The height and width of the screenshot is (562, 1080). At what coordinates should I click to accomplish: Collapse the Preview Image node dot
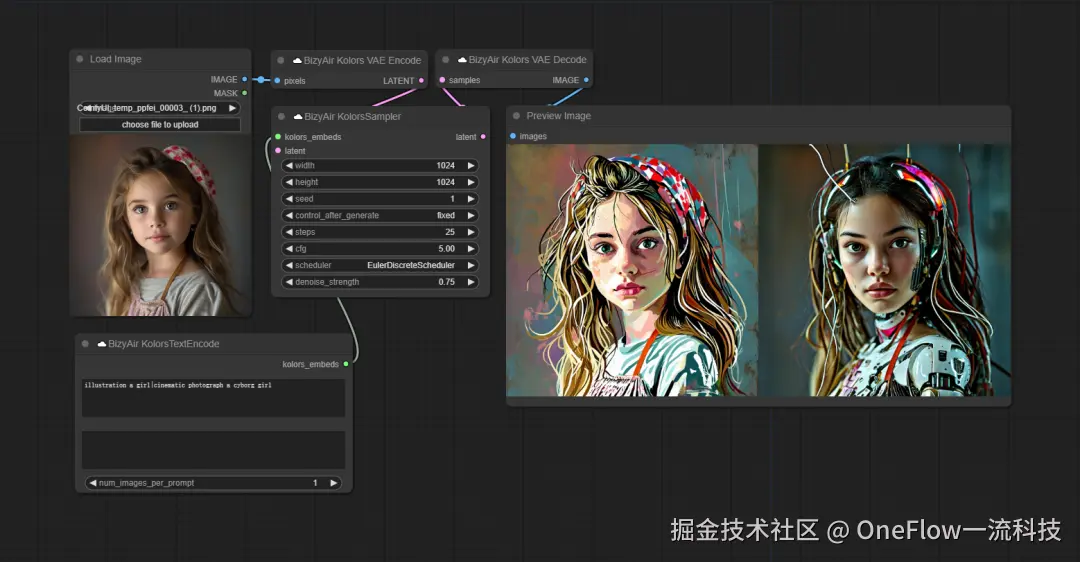click(x=517, y=116)
